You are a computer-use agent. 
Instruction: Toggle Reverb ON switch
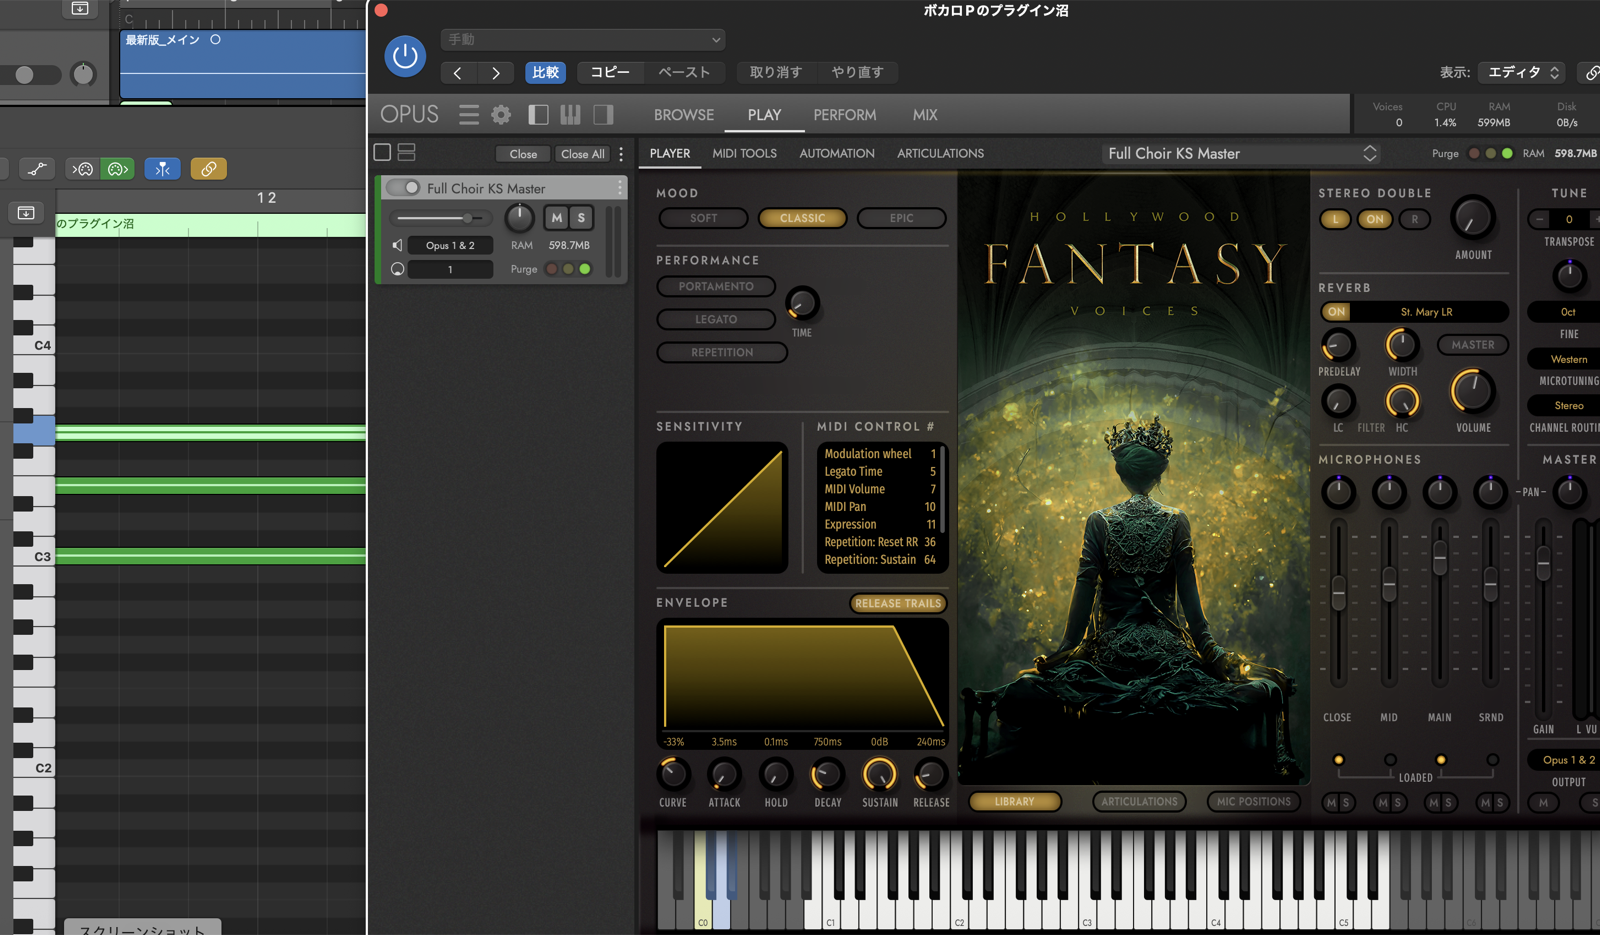tap(1336, 312)
